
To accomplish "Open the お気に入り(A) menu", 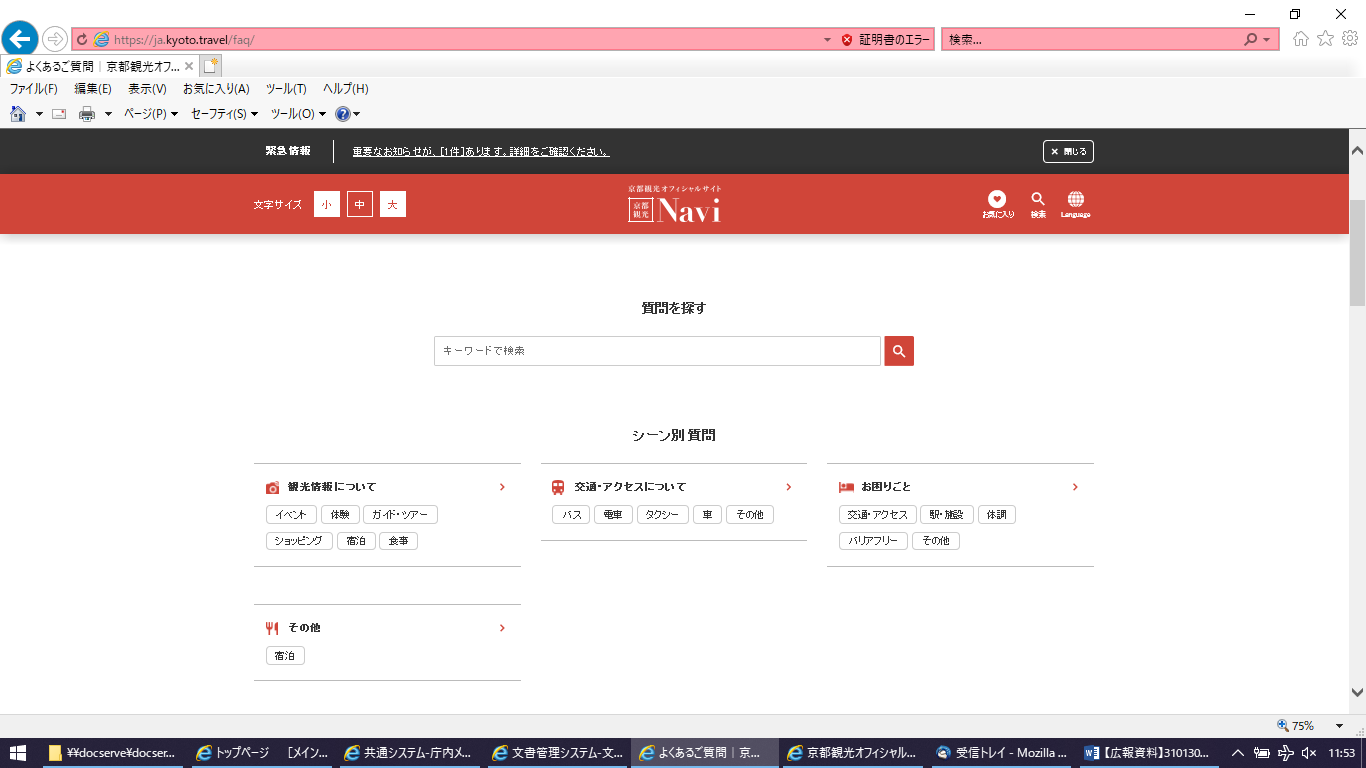I will [216, 89].
